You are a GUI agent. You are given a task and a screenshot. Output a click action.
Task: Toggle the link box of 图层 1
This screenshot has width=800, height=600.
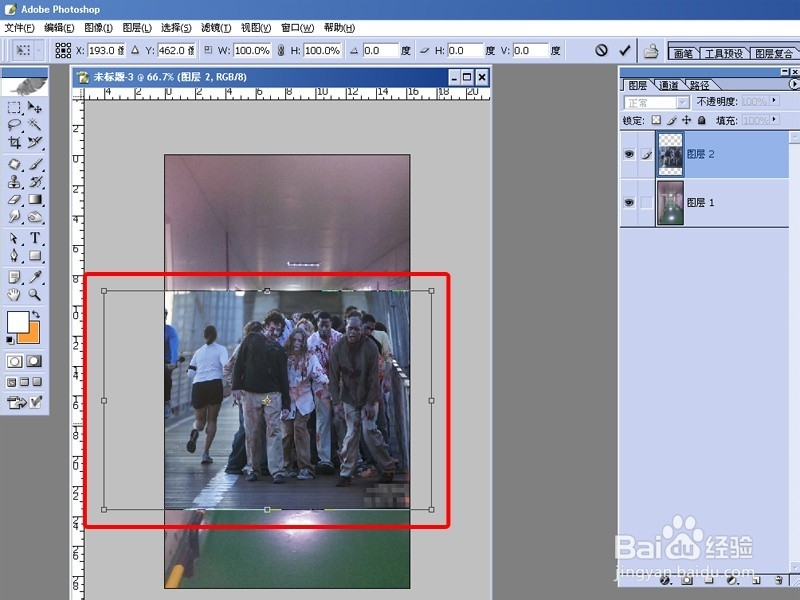point(646,203)
